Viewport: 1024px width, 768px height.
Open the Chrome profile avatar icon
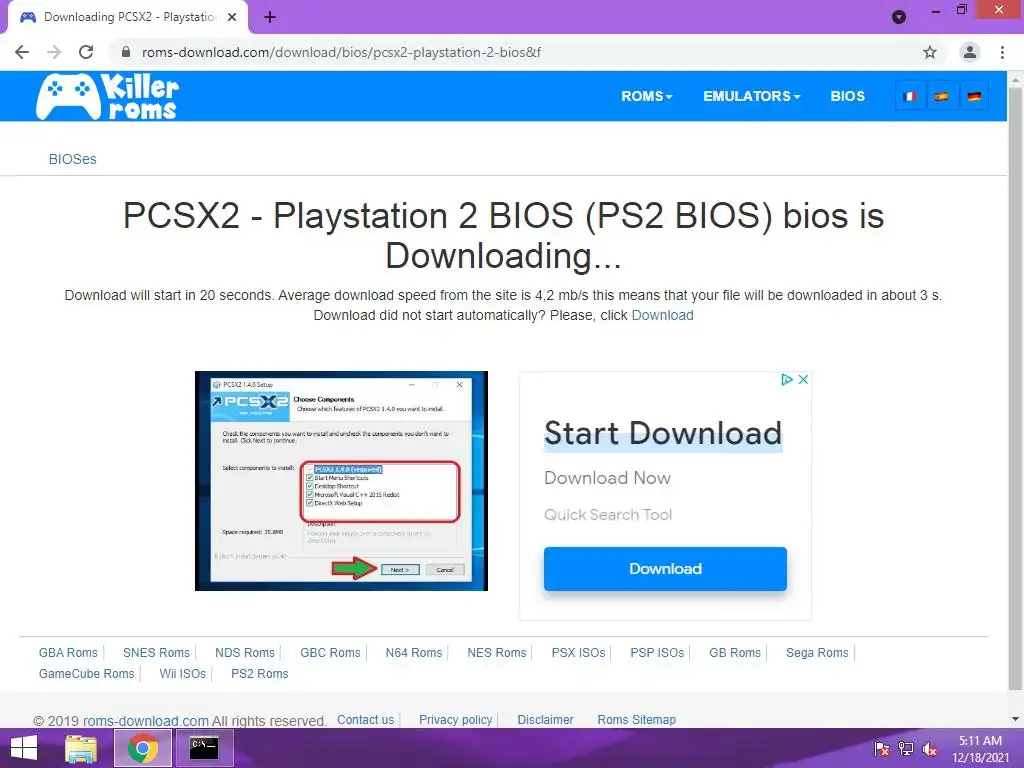pyautogui.click(x=970, y=52)
